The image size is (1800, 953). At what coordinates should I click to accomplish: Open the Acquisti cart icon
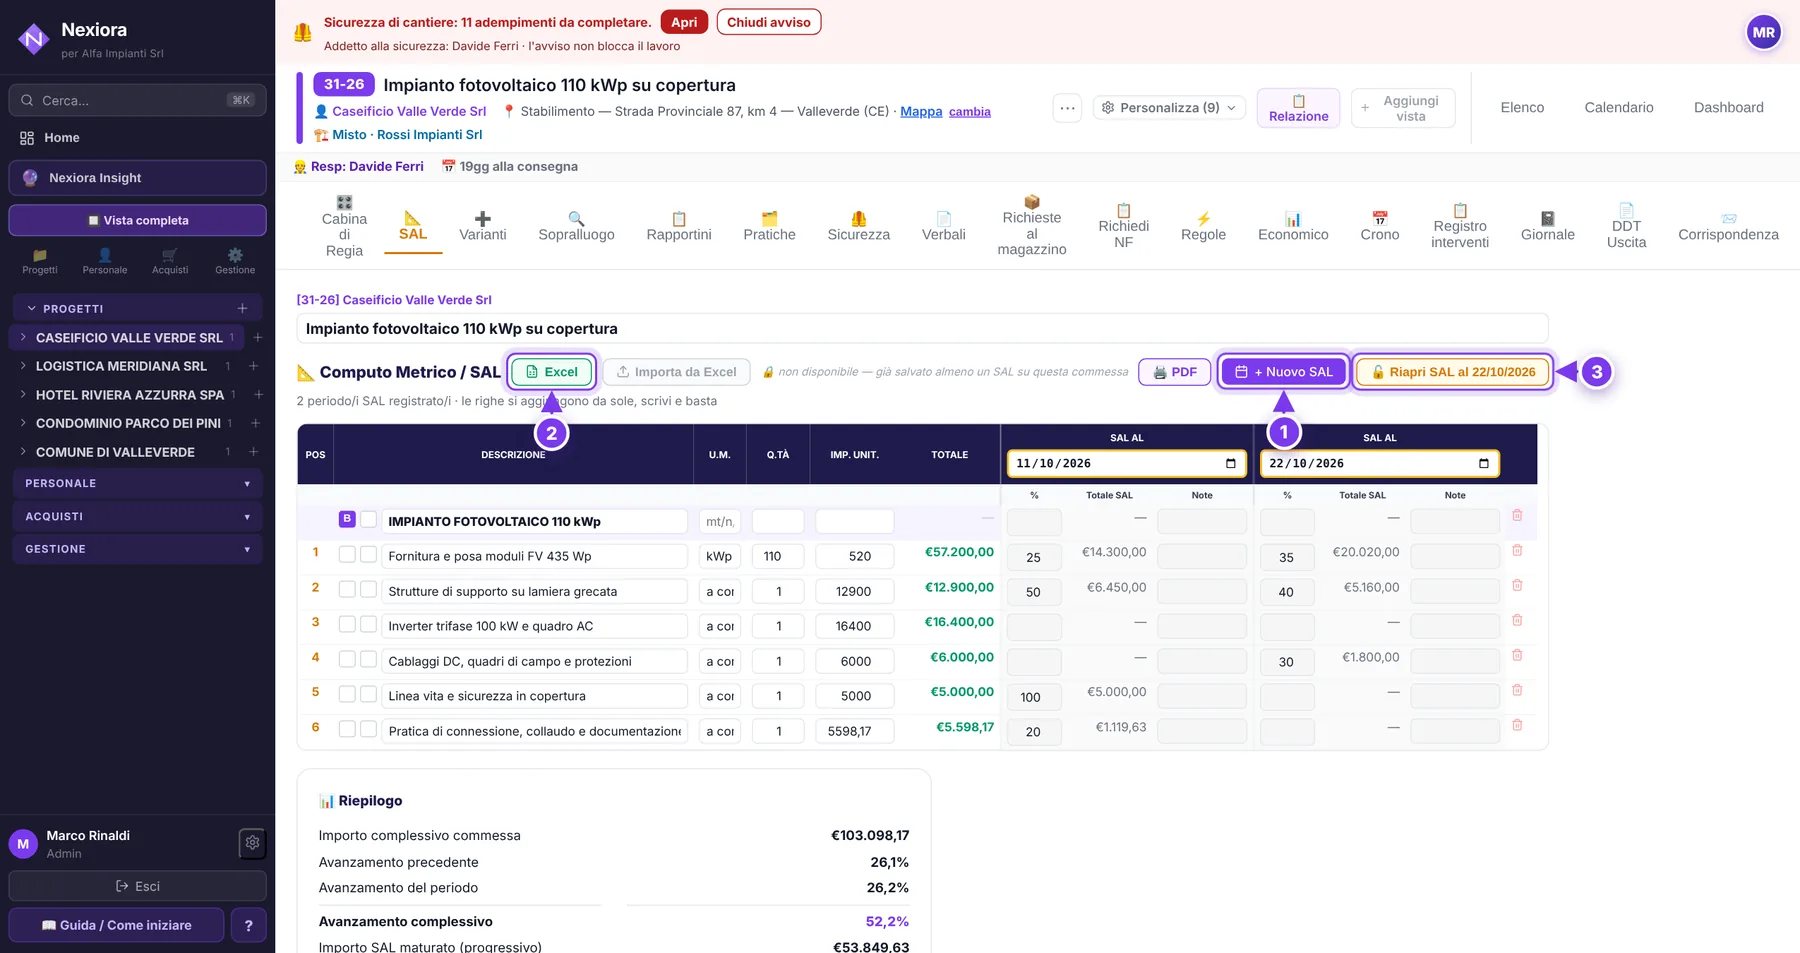170,261
